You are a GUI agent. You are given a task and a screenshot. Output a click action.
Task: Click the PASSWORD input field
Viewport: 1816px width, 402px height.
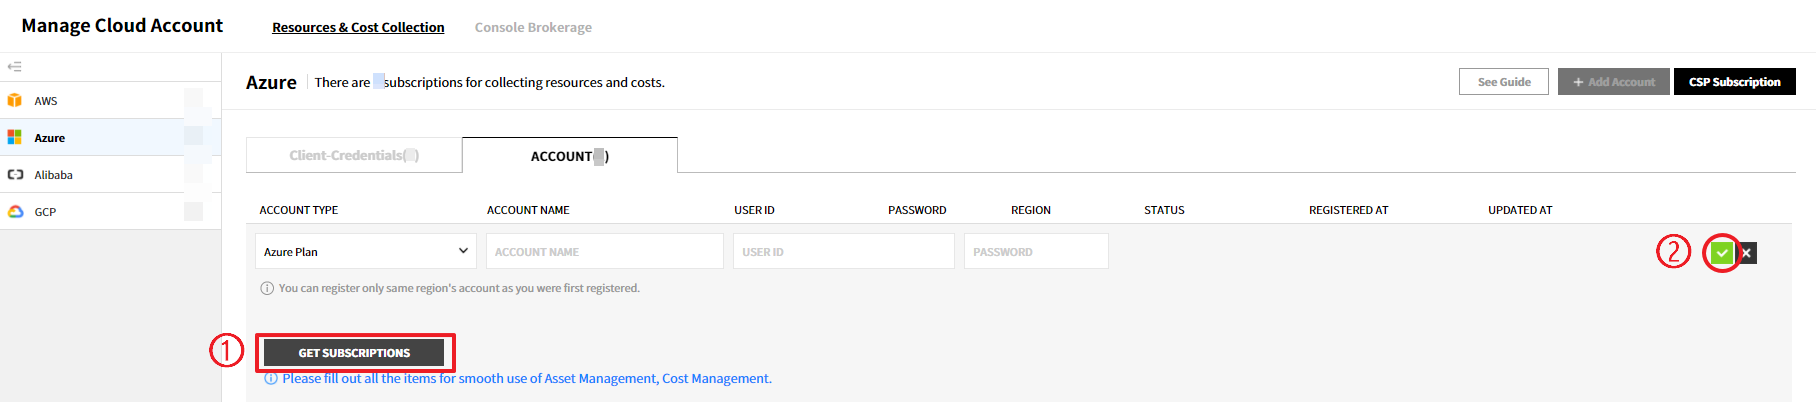1035,251
